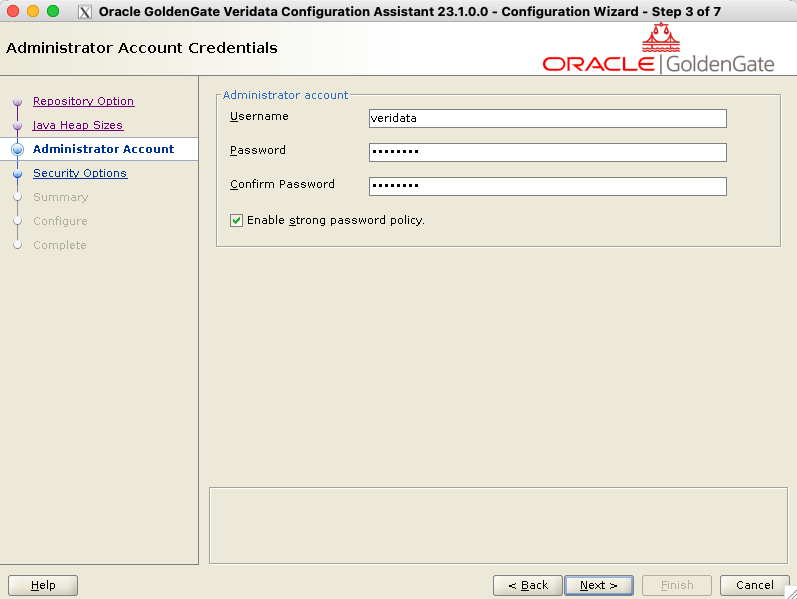Viewport: 797px width, 599px height.
Task: Click the Administrator account group label
Action: [285, 95]
